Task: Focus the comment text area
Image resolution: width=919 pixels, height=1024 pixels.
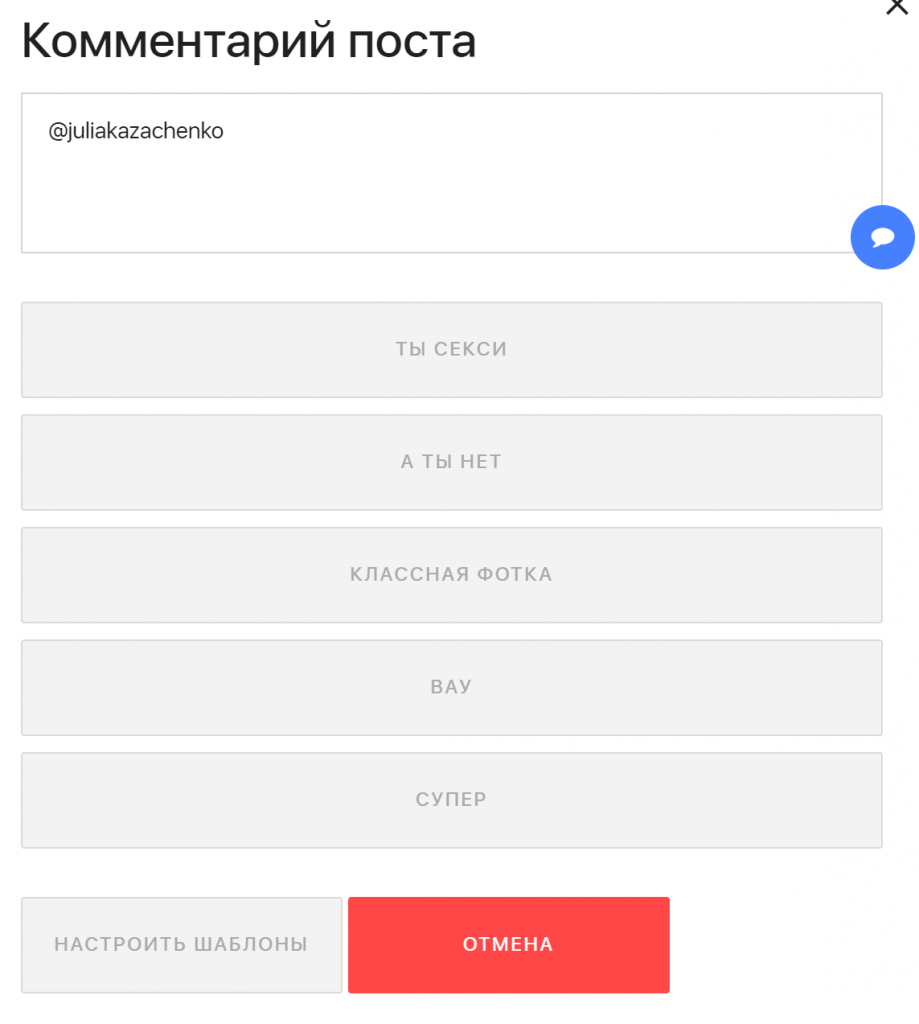Action: pos(451,172)
